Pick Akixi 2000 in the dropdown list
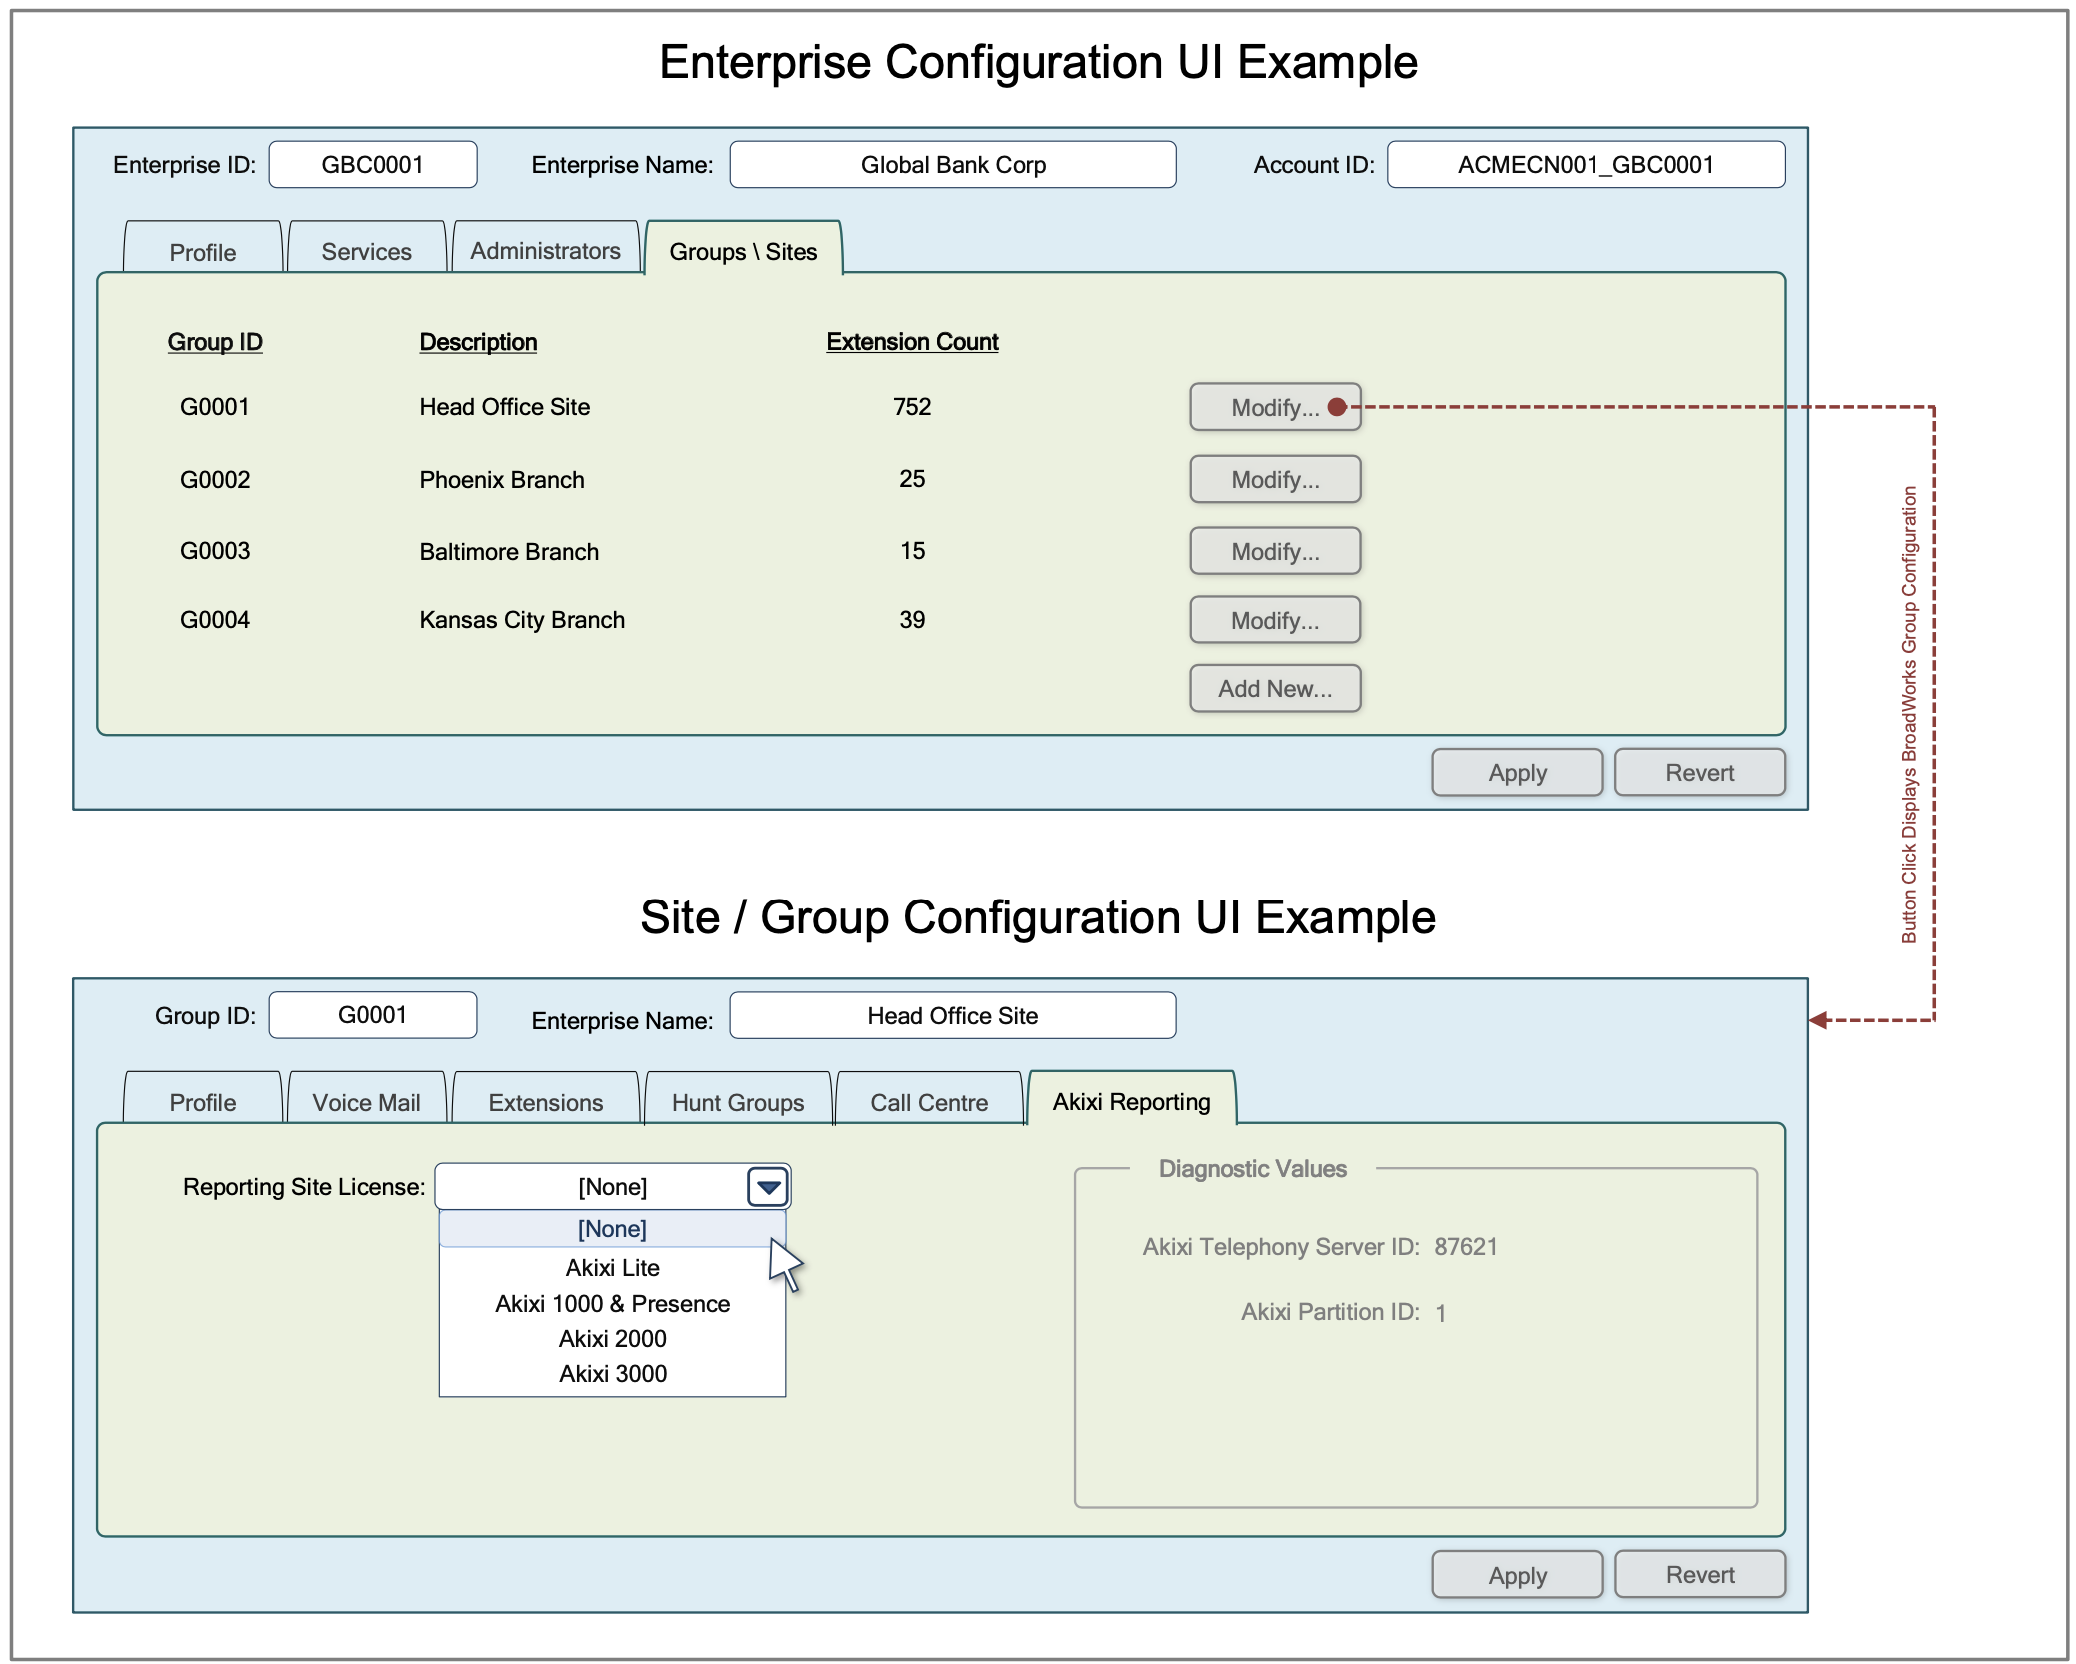Screen dimensions: 2076x1664 [612, 1339]
